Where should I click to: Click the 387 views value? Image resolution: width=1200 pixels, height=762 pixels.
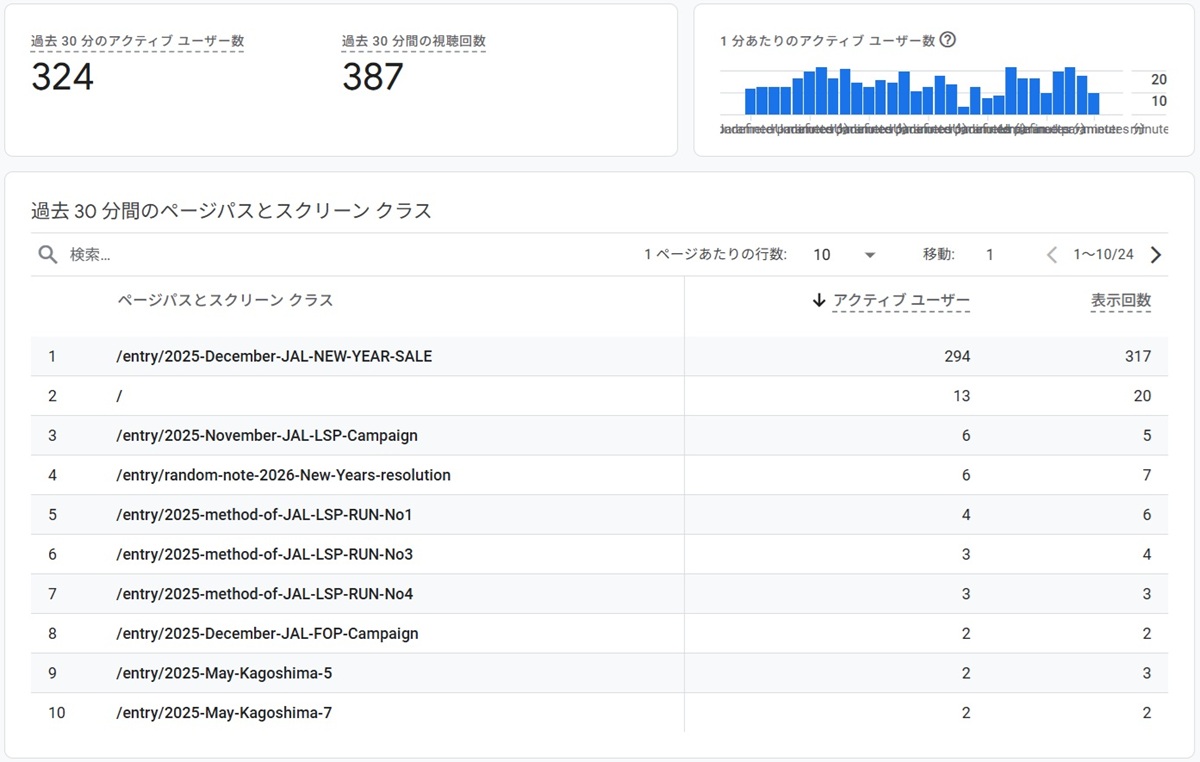click(373, 77)
